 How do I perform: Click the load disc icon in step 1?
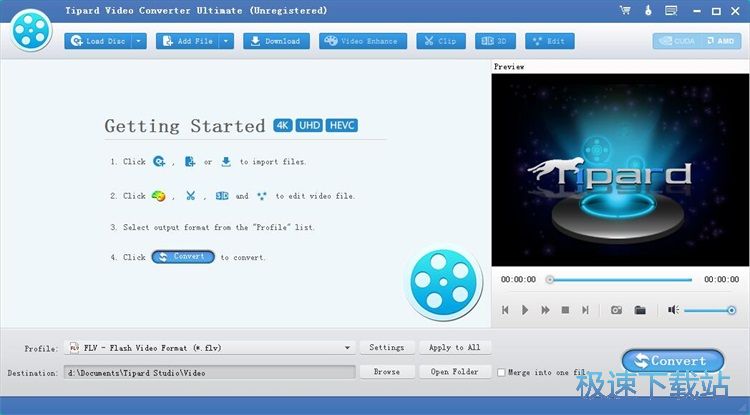(159, 162)
